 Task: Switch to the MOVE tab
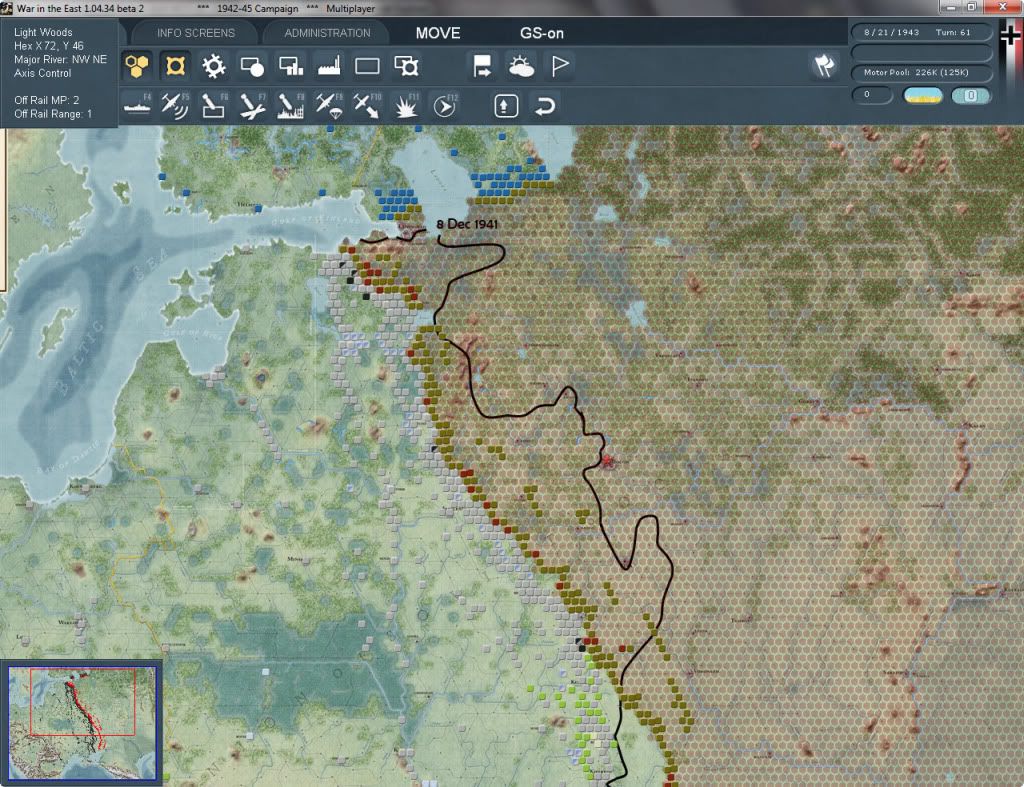coord(438,33)
